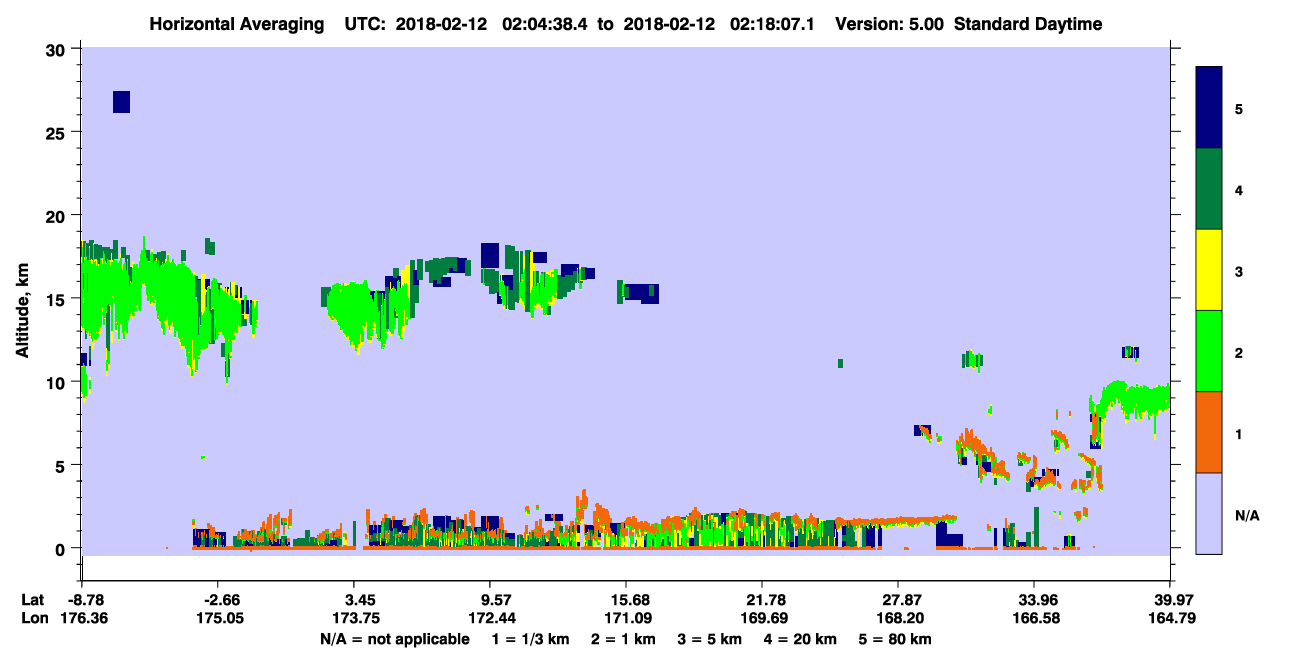This screenshot has height=667, width=1300.
Task: Click the orange color bar segment for value 1
Action: click(1209, 432)
